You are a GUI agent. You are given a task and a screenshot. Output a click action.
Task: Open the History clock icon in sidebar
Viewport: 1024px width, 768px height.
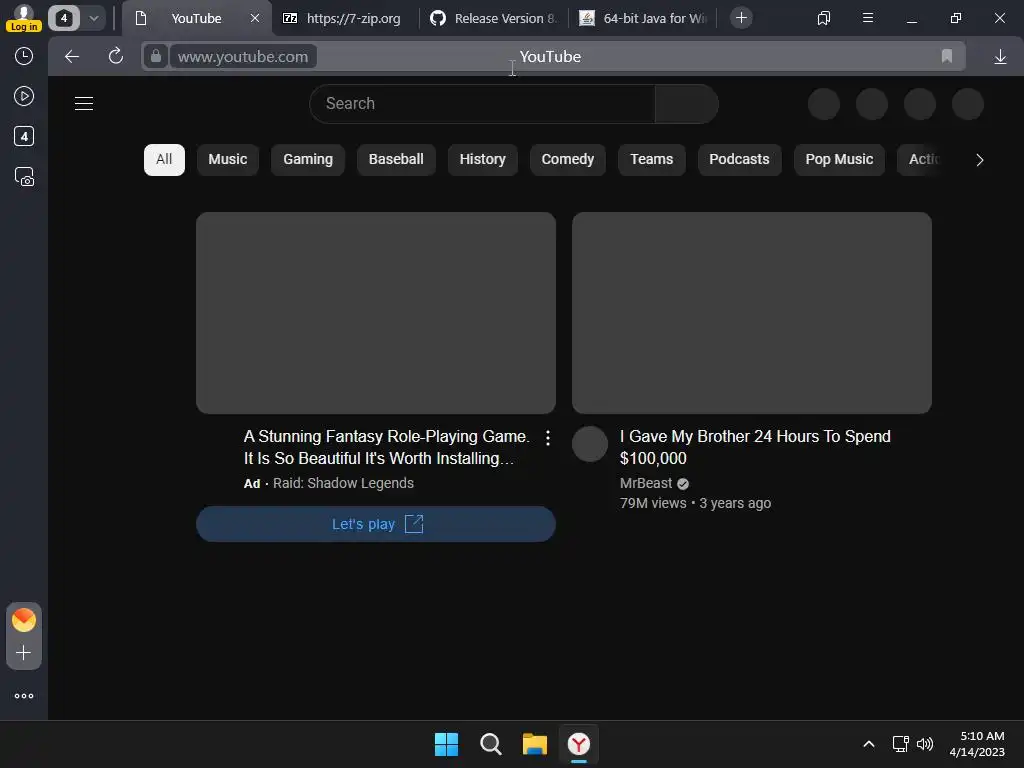[x=24, y=56]
